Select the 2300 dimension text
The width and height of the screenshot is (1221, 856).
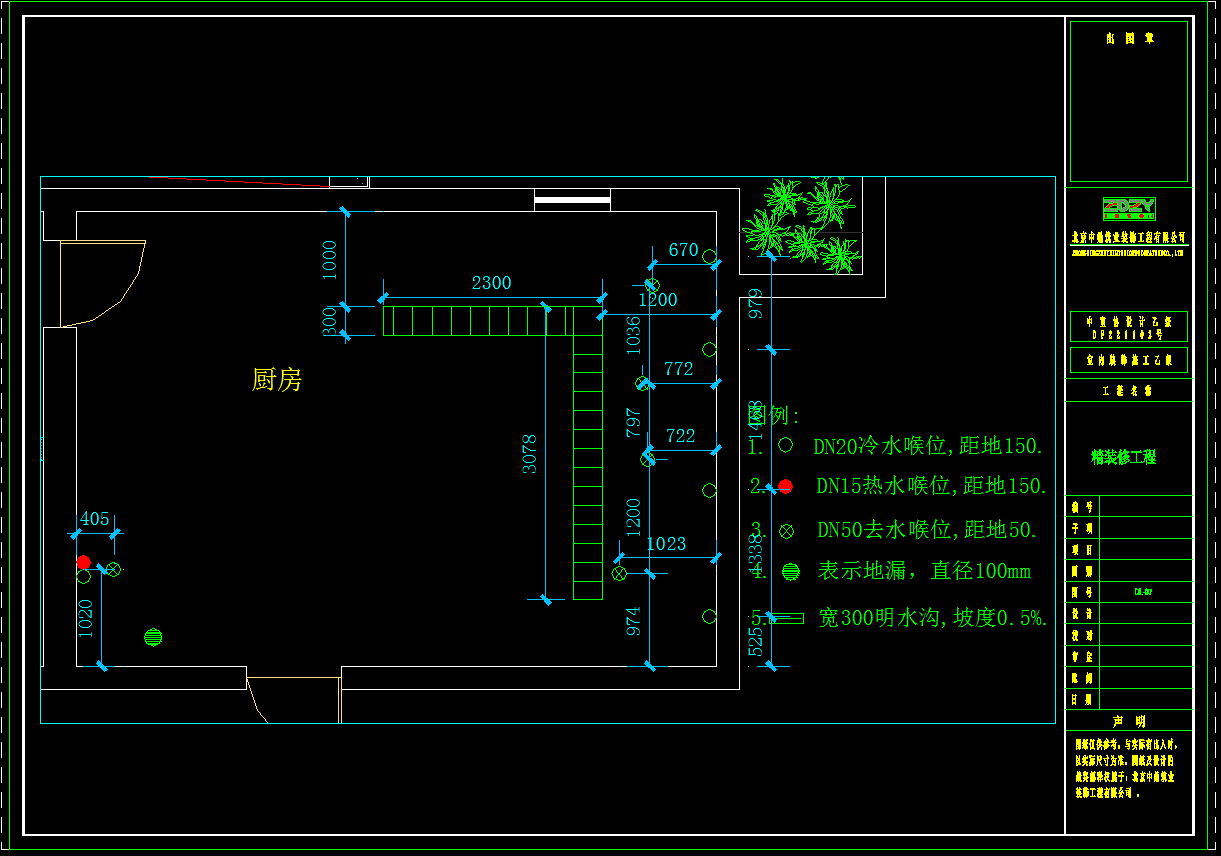click(491, 283)
